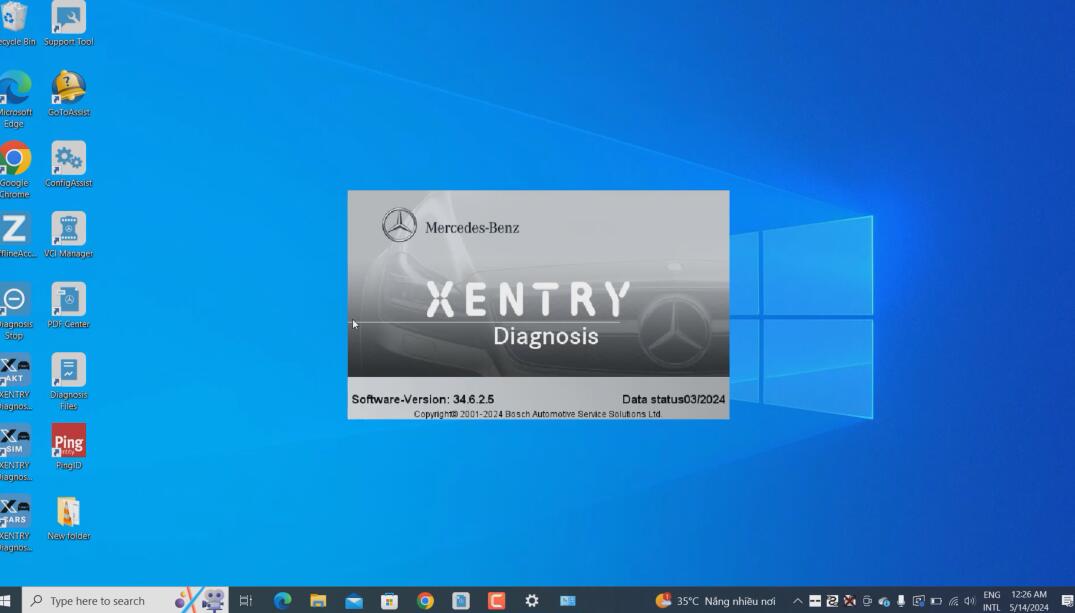Open File Explorer from the taskbar
1075x613 pixels.
(x=318, y=601)
